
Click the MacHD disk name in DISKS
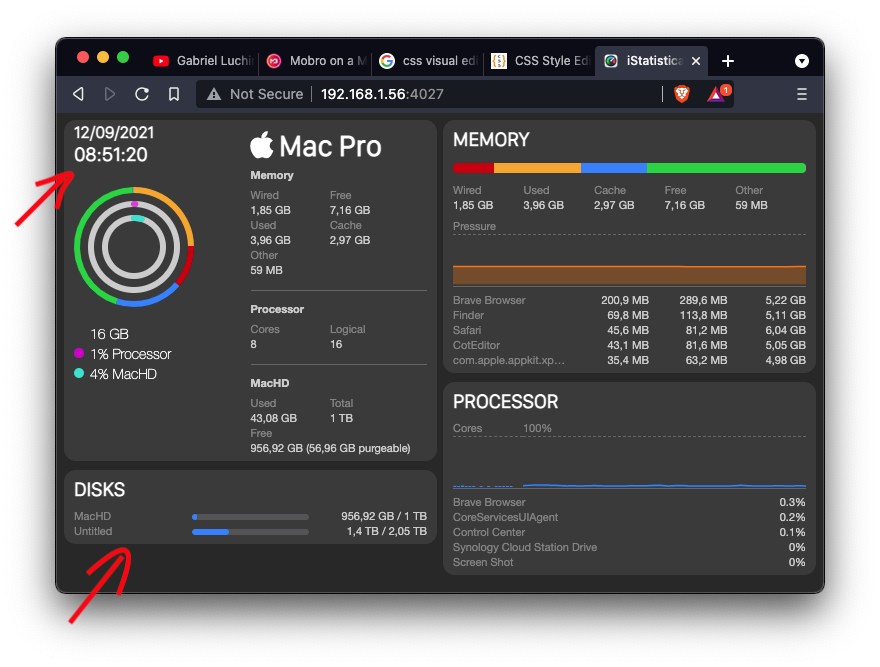(93, 516)
